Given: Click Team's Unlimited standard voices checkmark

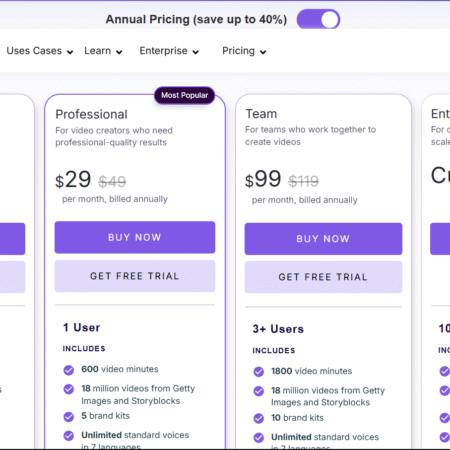Looking at the screenshot, I should tap(259, 438).
